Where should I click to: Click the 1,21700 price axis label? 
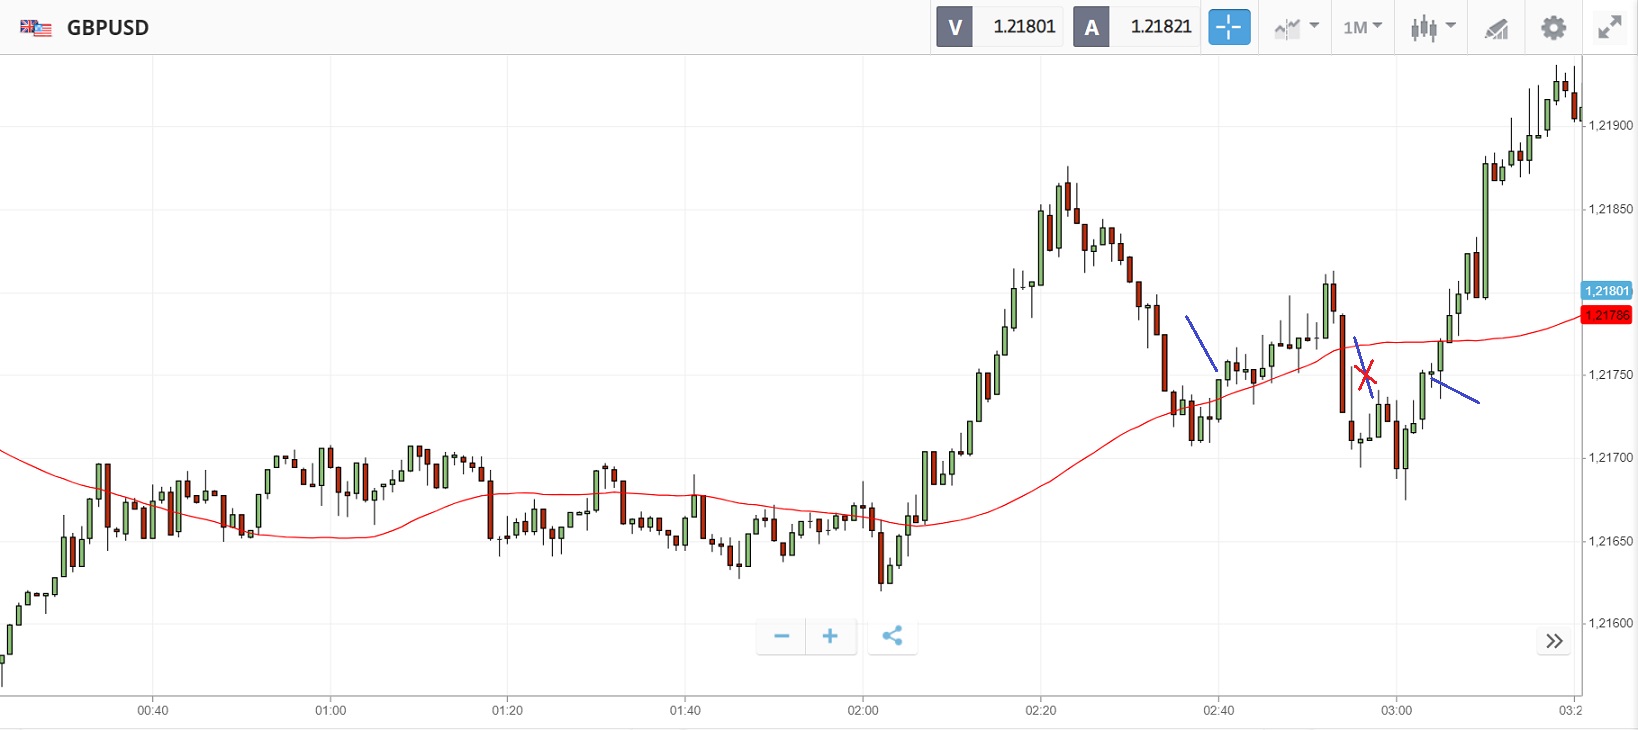[1611, 458]
